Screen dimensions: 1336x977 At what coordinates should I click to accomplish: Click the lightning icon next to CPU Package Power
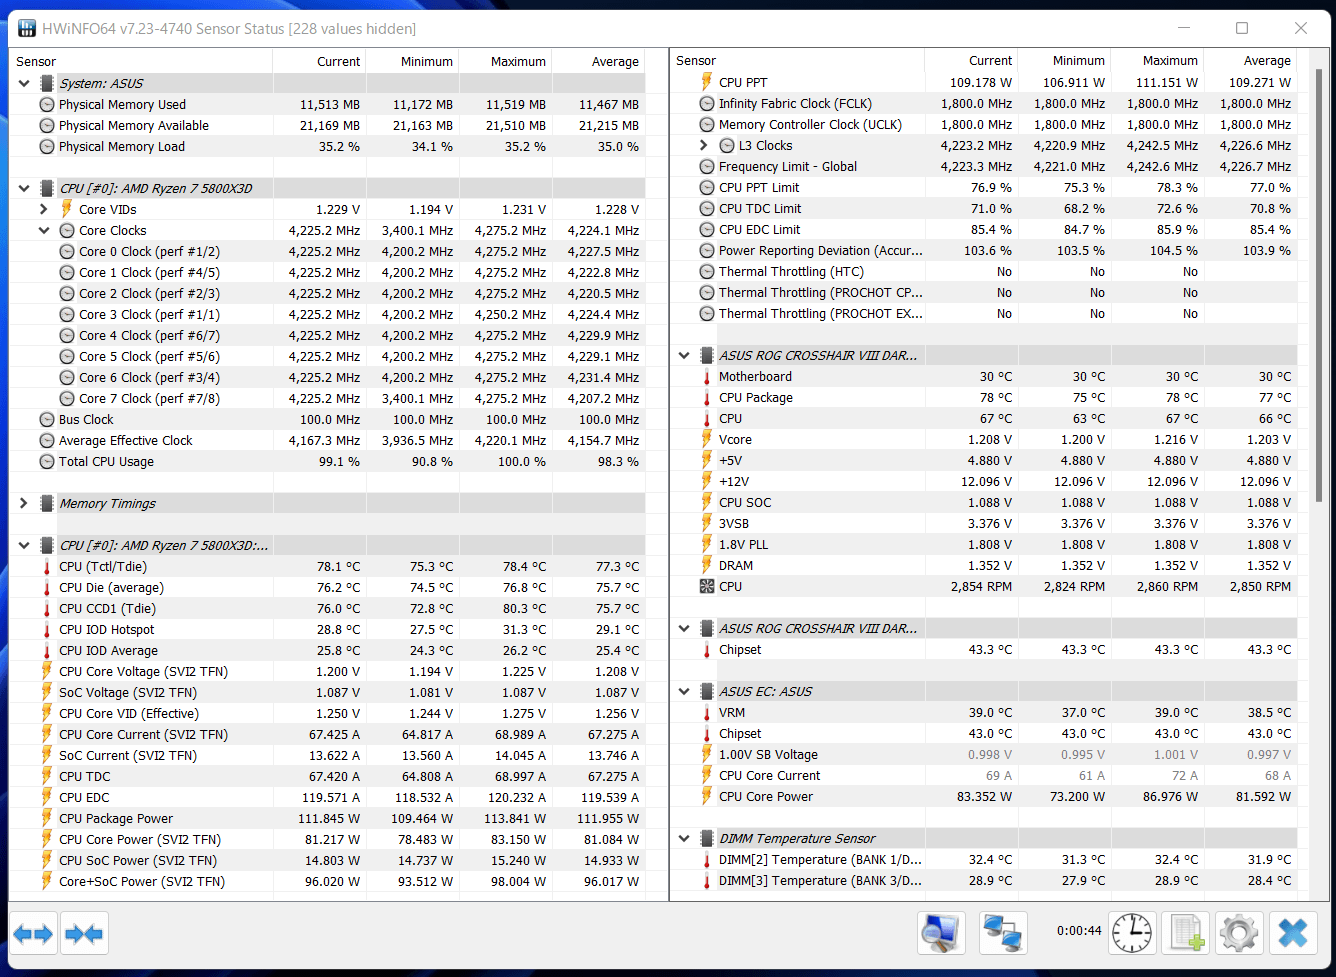pos(47,819)
